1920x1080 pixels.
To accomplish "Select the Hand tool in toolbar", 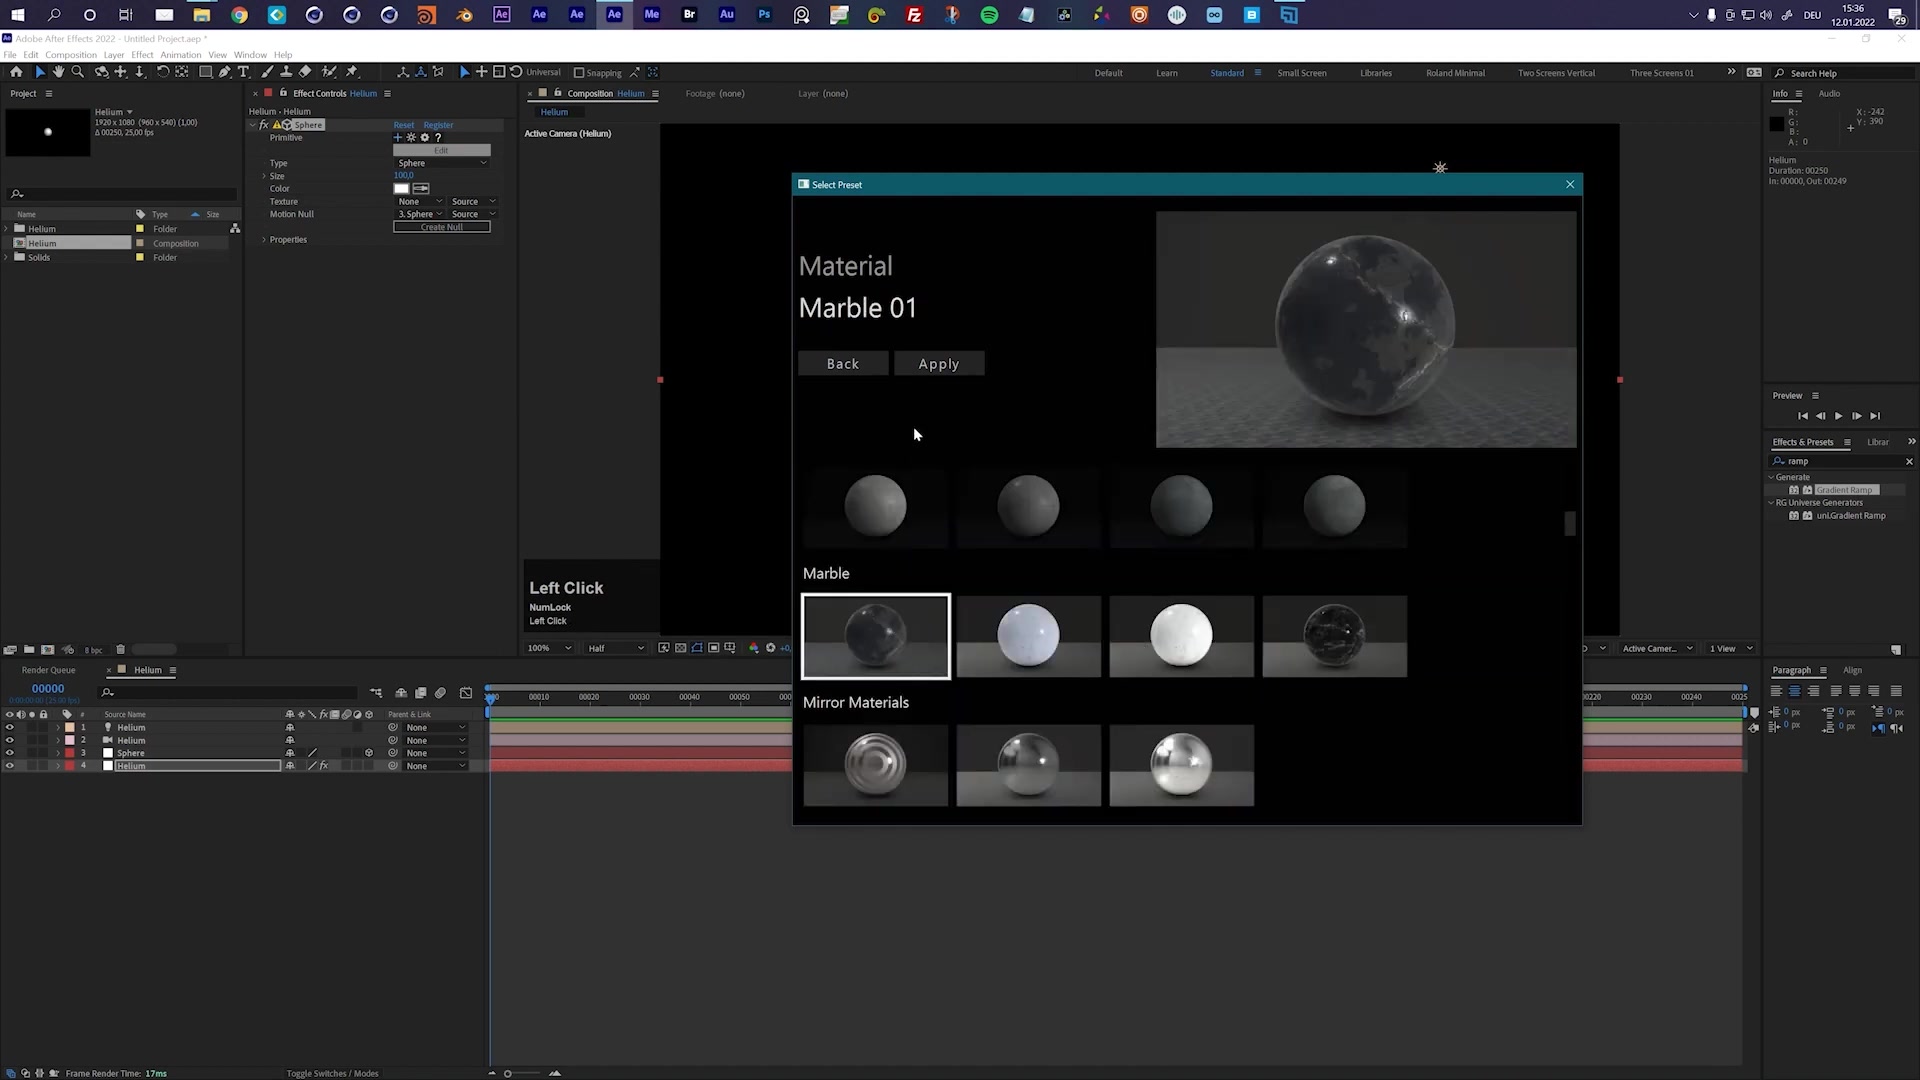I will (x=58, y=72).
